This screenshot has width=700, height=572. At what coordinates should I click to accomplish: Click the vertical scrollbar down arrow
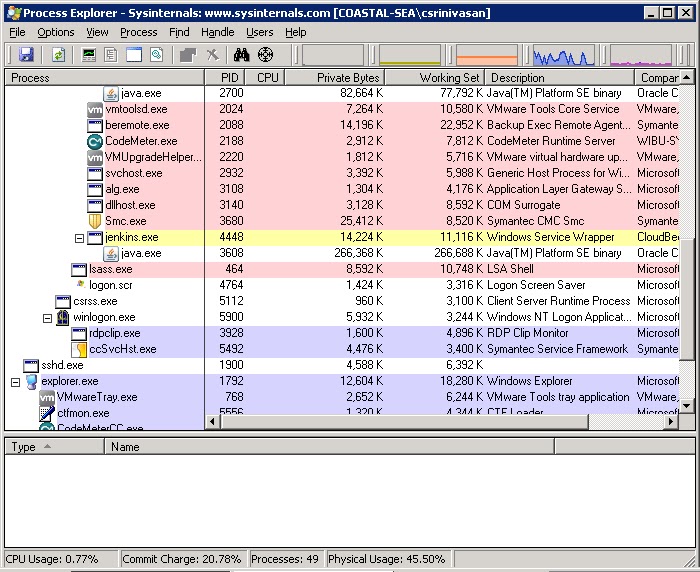(x=687, y=406)
